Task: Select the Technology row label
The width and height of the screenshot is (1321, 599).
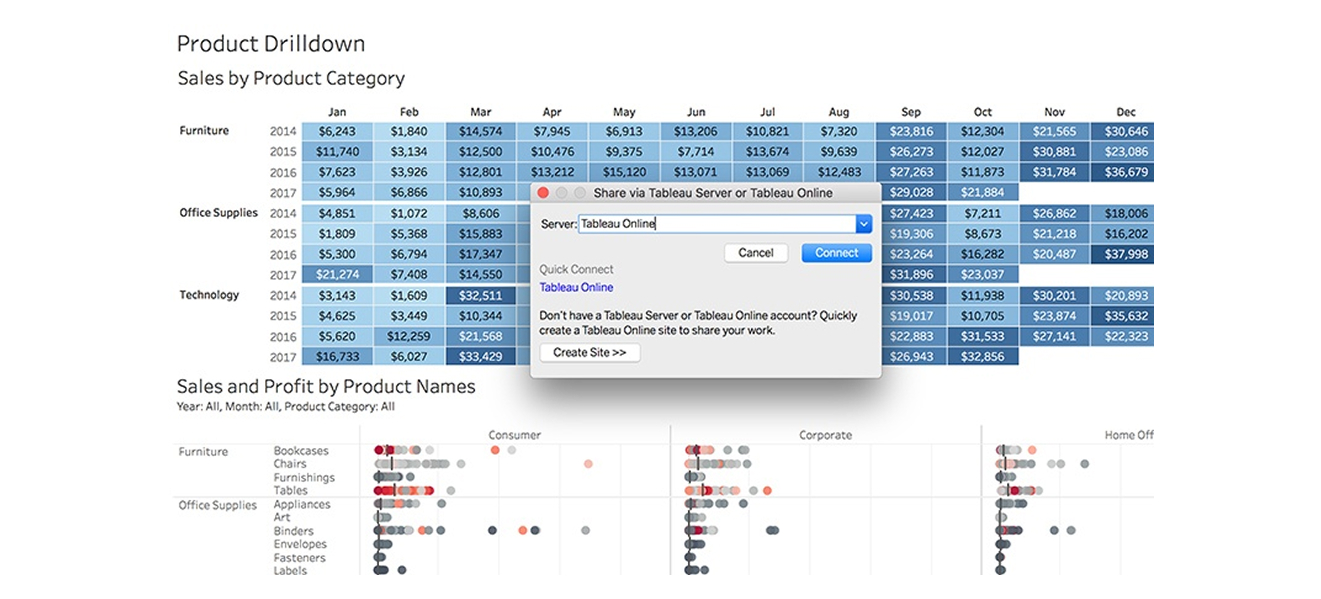Action: point(209,295)
